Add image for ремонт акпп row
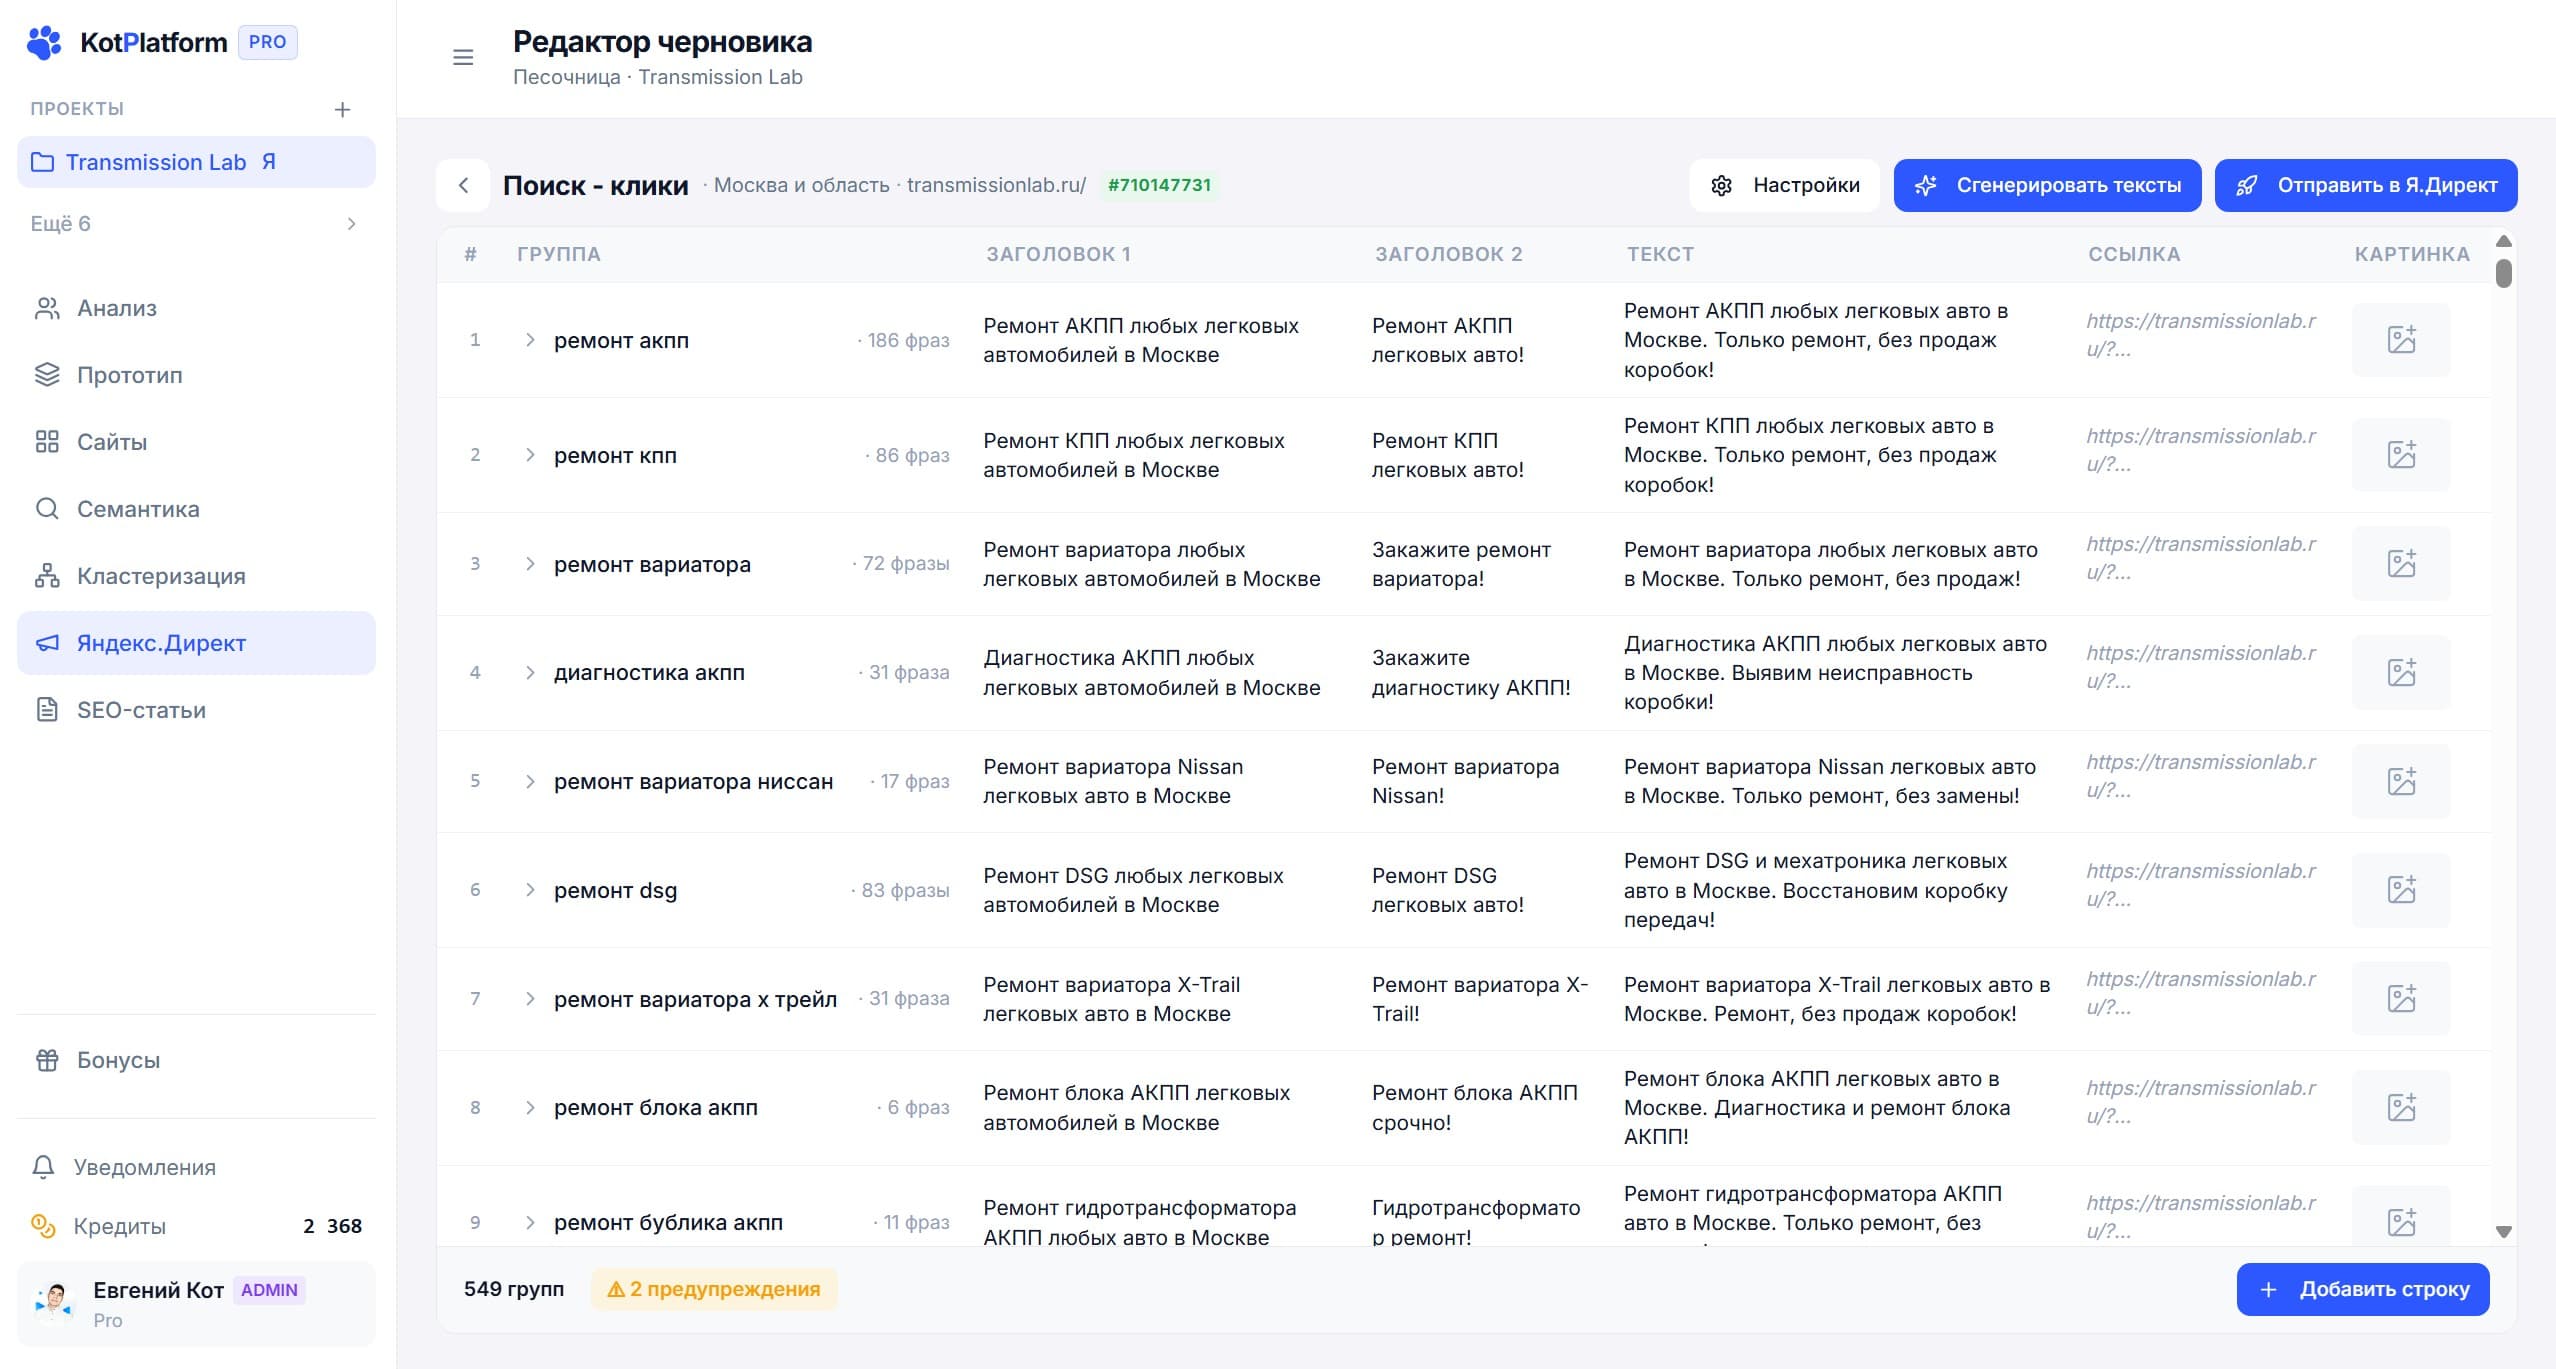The width and height of the screenshot is (2556, 1369). pyautogui.click(x=2401, y=340)
